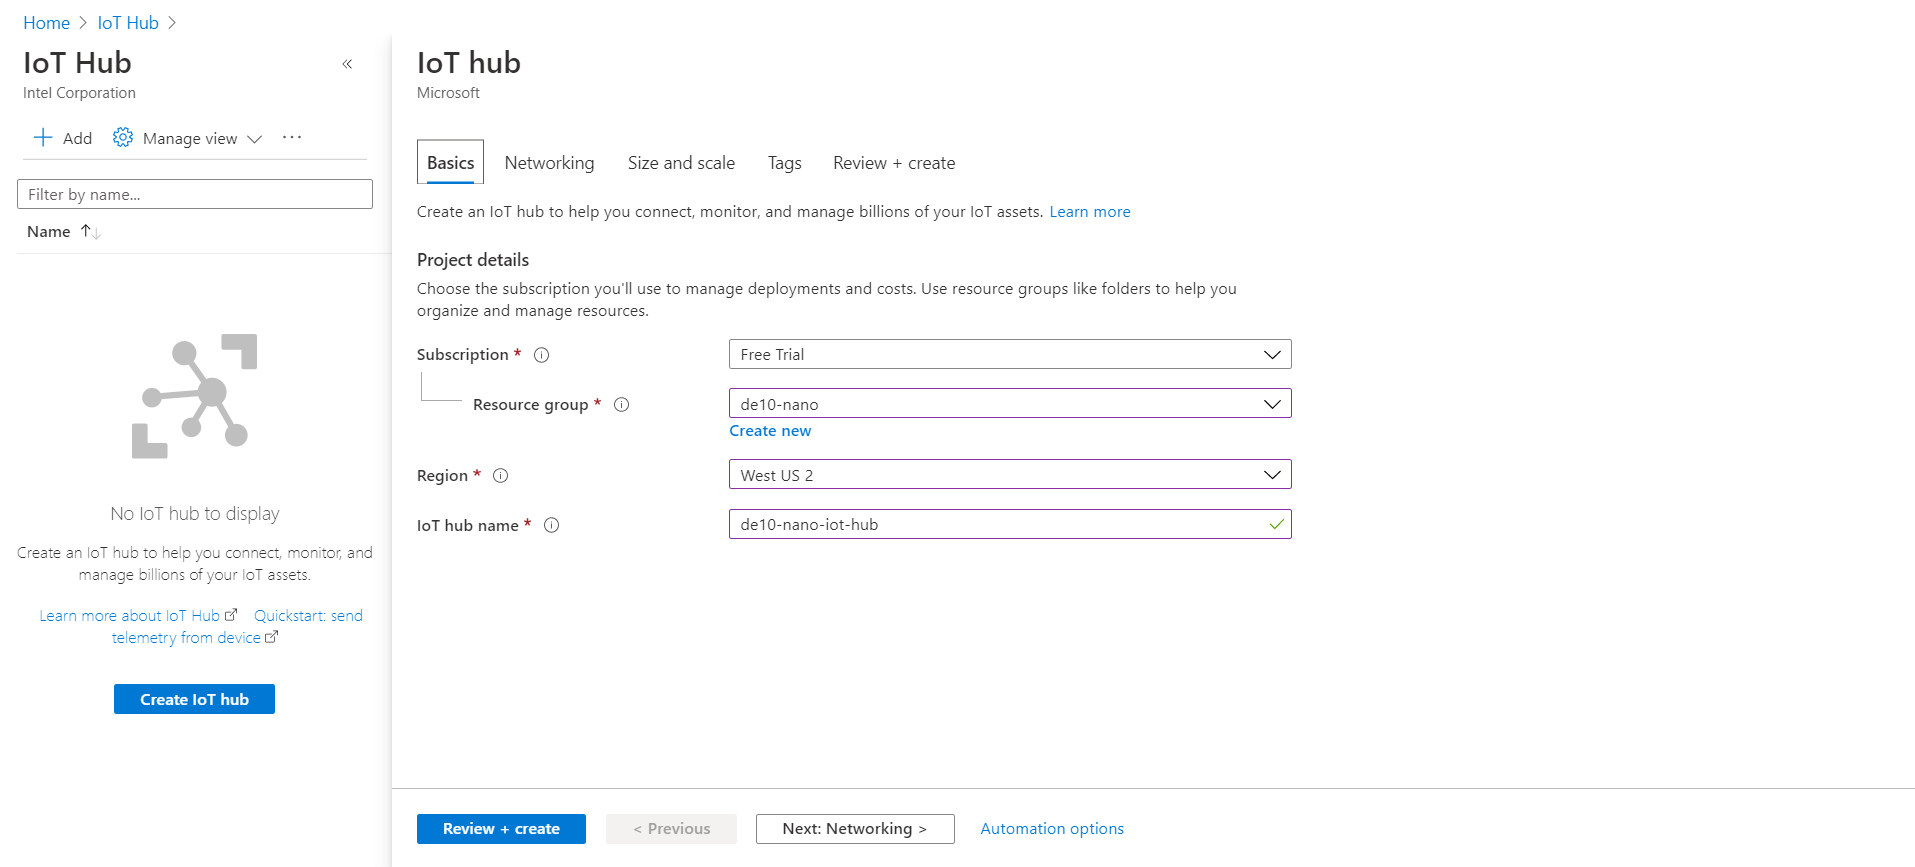Open the Resource group de10-nano dropdown
The height and width of the screenshot is (867, 1915).
pos(1010,404)
